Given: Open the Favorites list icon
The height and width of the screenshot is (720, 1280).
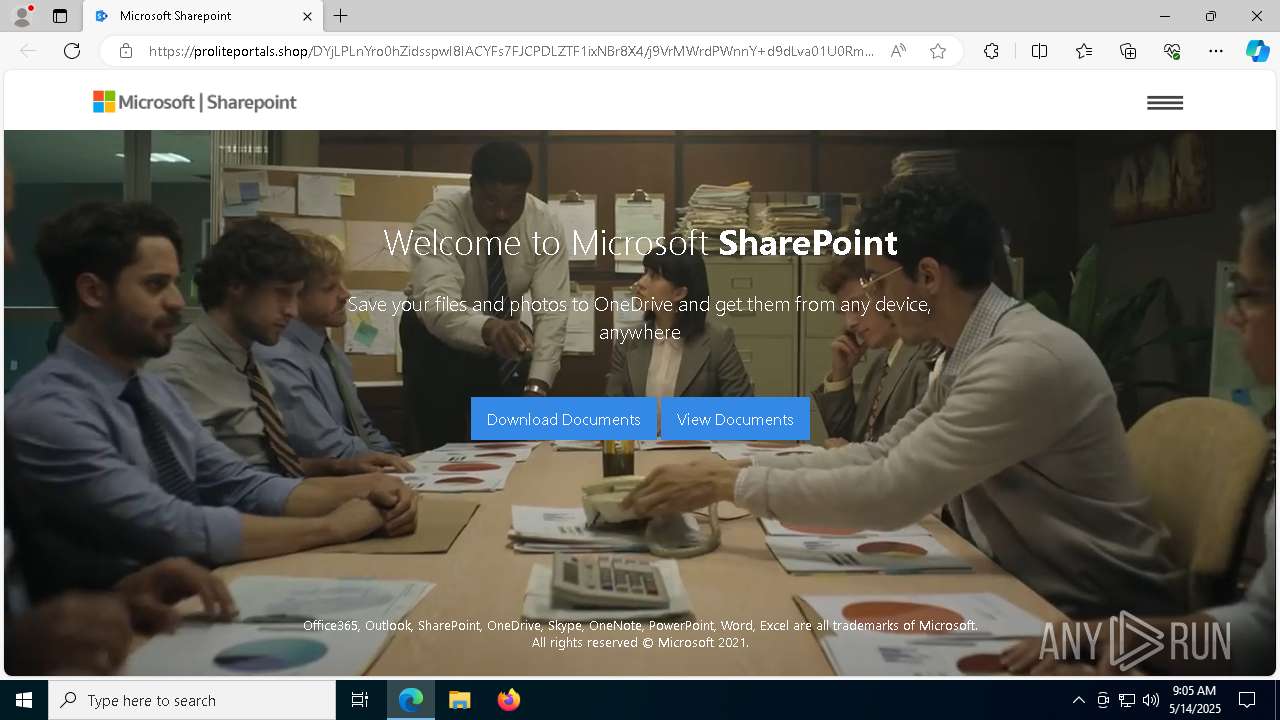Looking at the screenshot, I should pyautogui.click(x=1084, y=51).
